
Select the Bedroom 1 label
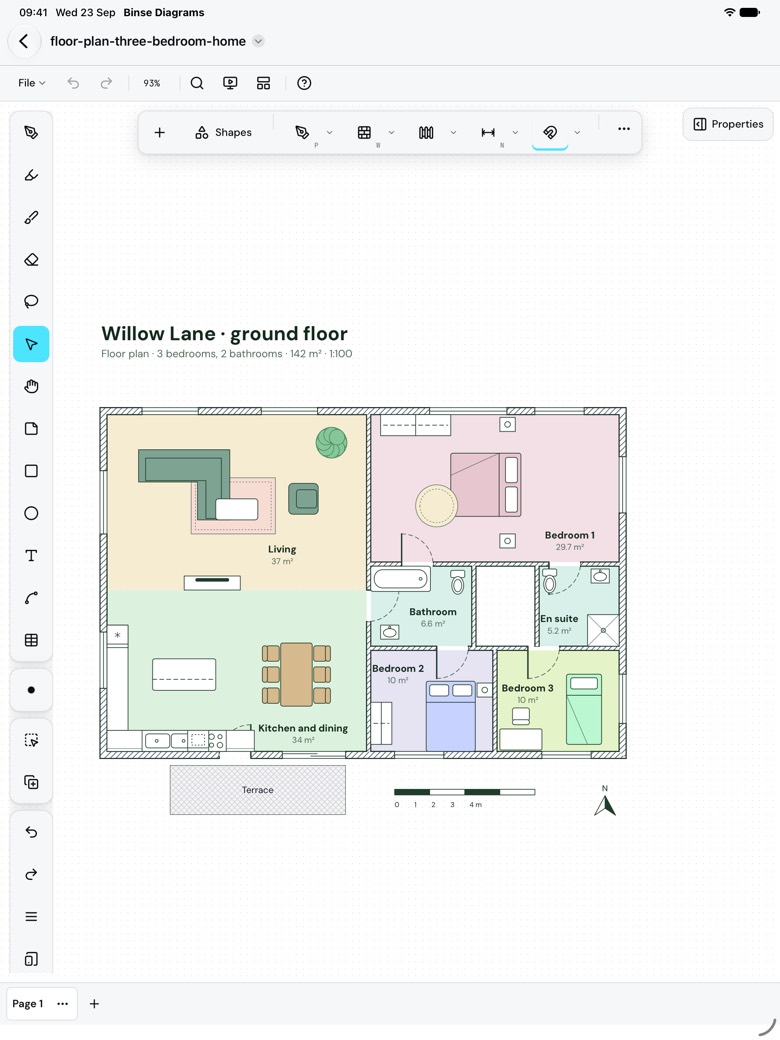(x=570, y=535)
